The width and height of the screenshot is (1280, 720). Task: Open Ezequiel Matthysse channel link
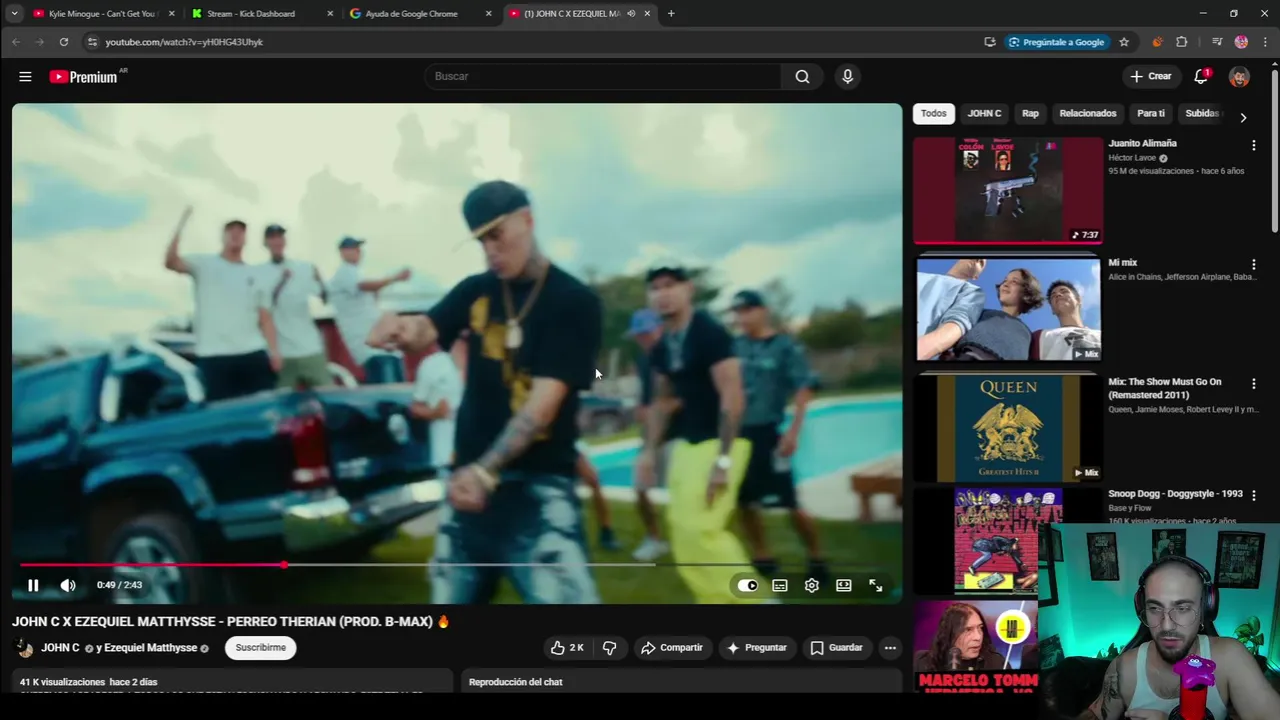[150, 648]
